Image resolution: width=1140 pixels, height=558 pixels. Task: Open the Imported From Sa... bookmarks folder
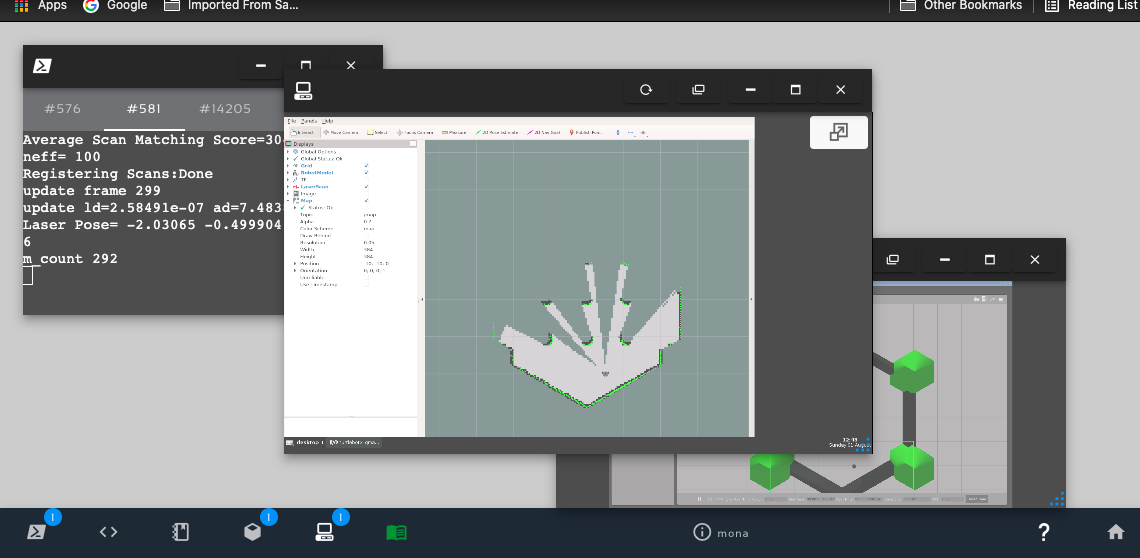pos(231,5)
